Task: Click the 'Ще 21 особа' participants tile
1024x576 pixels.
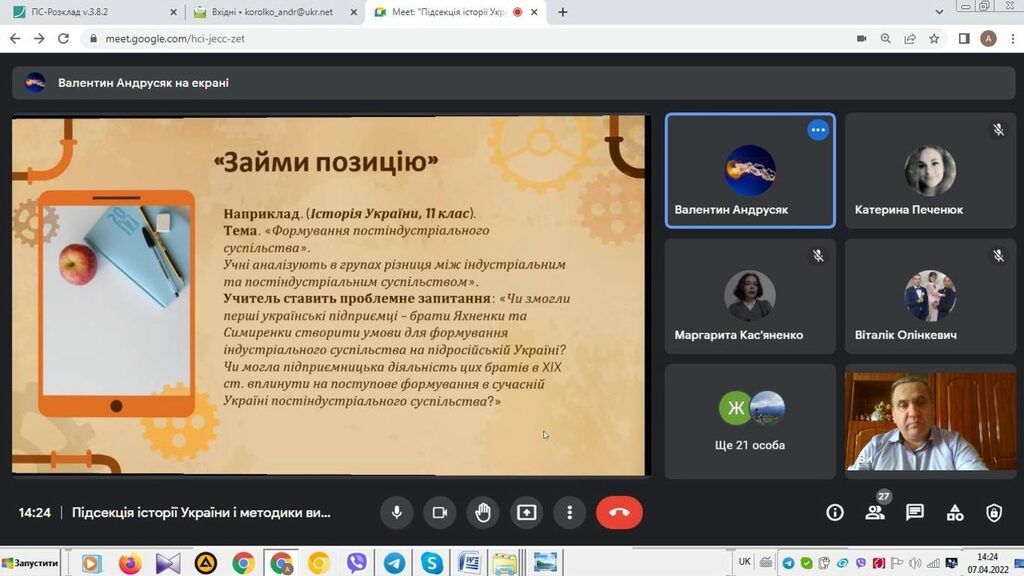Action: point(750,421)
